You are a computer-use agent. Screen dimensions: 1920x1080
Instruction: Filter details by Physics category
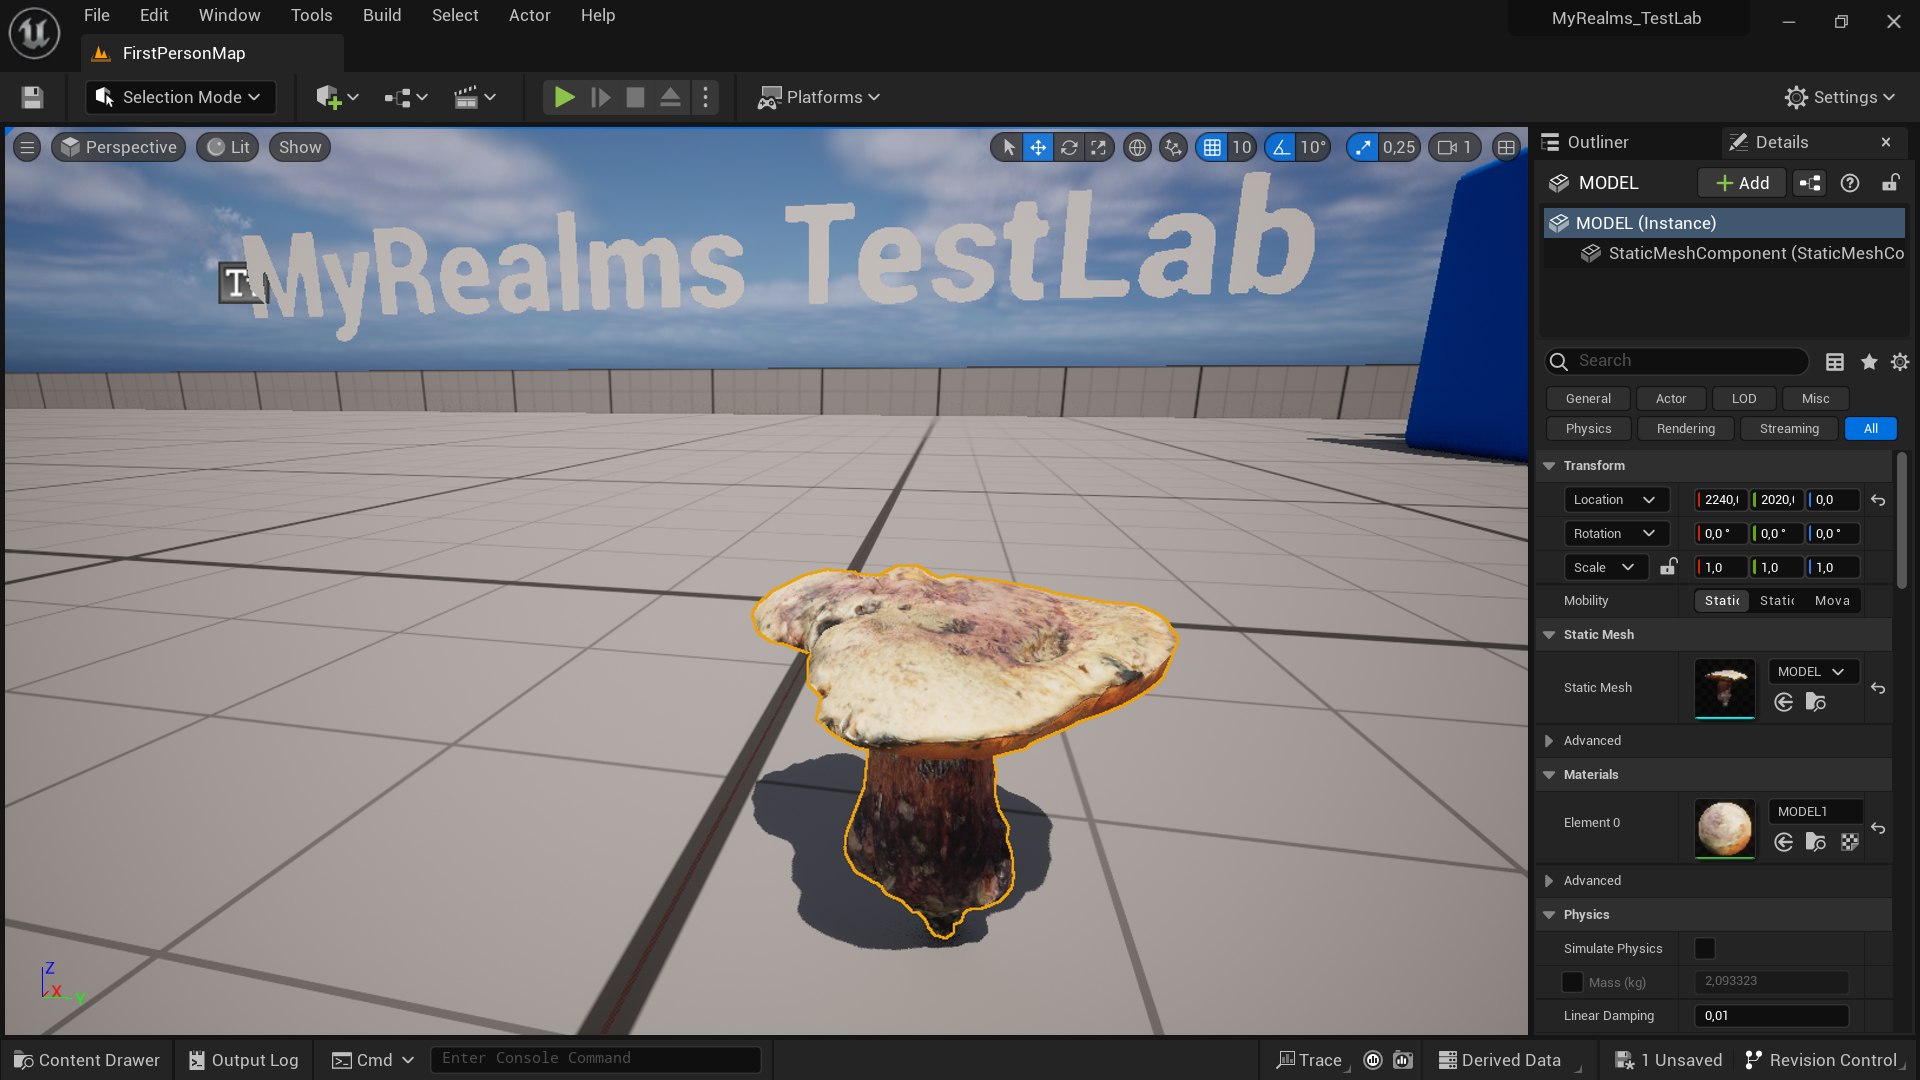click(1588, 428)
